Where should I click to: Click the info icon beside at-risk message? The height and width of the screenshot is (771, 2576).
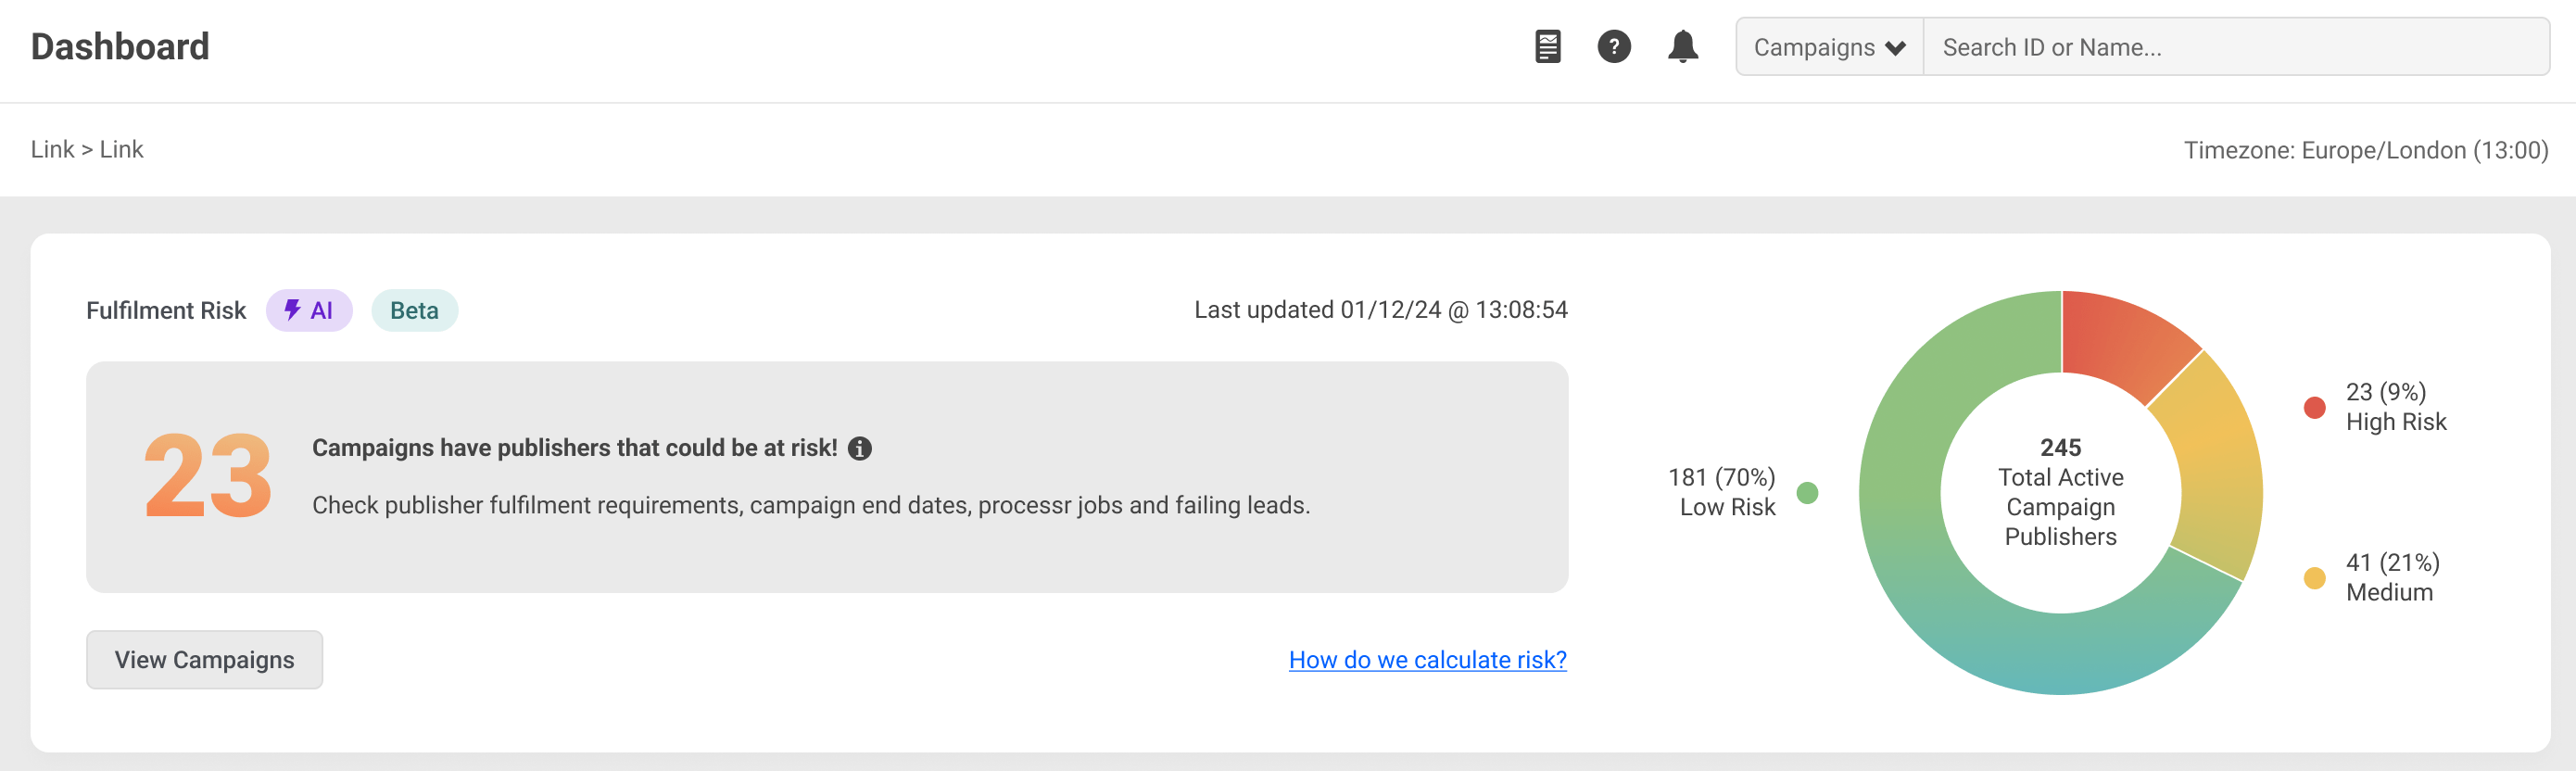(x=859, y=448)
